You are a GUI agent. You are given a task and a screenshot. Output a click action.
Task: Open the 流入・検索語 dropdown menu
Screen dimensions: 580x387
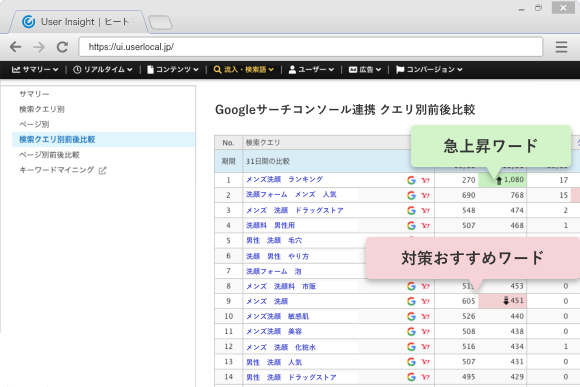point(244,70)
